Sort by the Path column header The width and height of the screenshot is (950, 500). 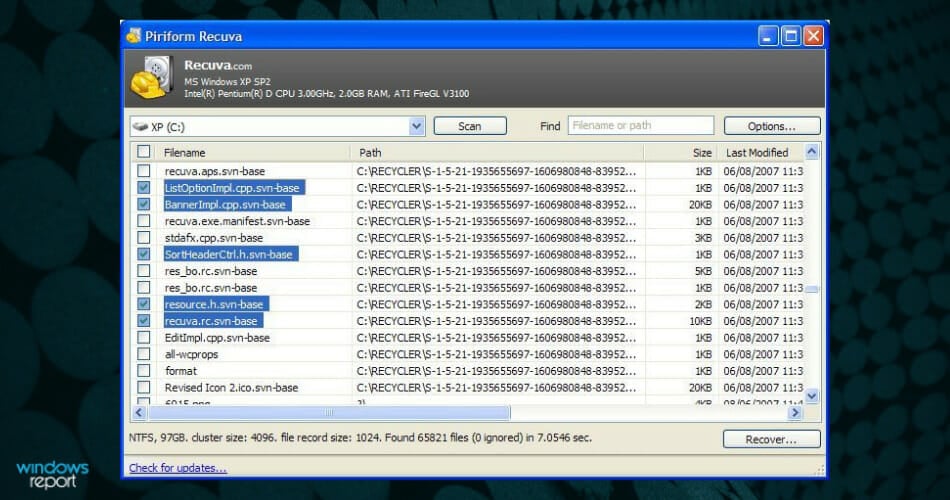tap(370, 153)
